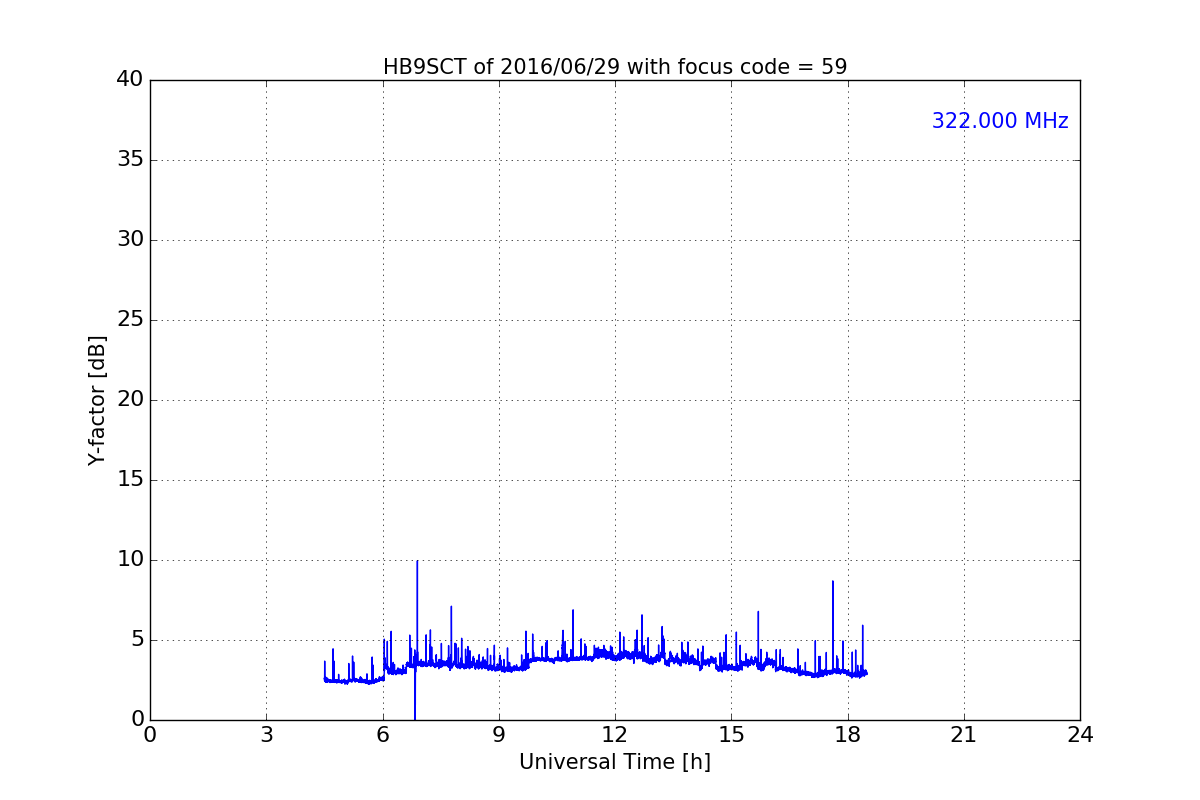Click x-axis tick label 24
Image resolution: width=1200 pixels, height=800 pixels.
[x=1080, y=735]
